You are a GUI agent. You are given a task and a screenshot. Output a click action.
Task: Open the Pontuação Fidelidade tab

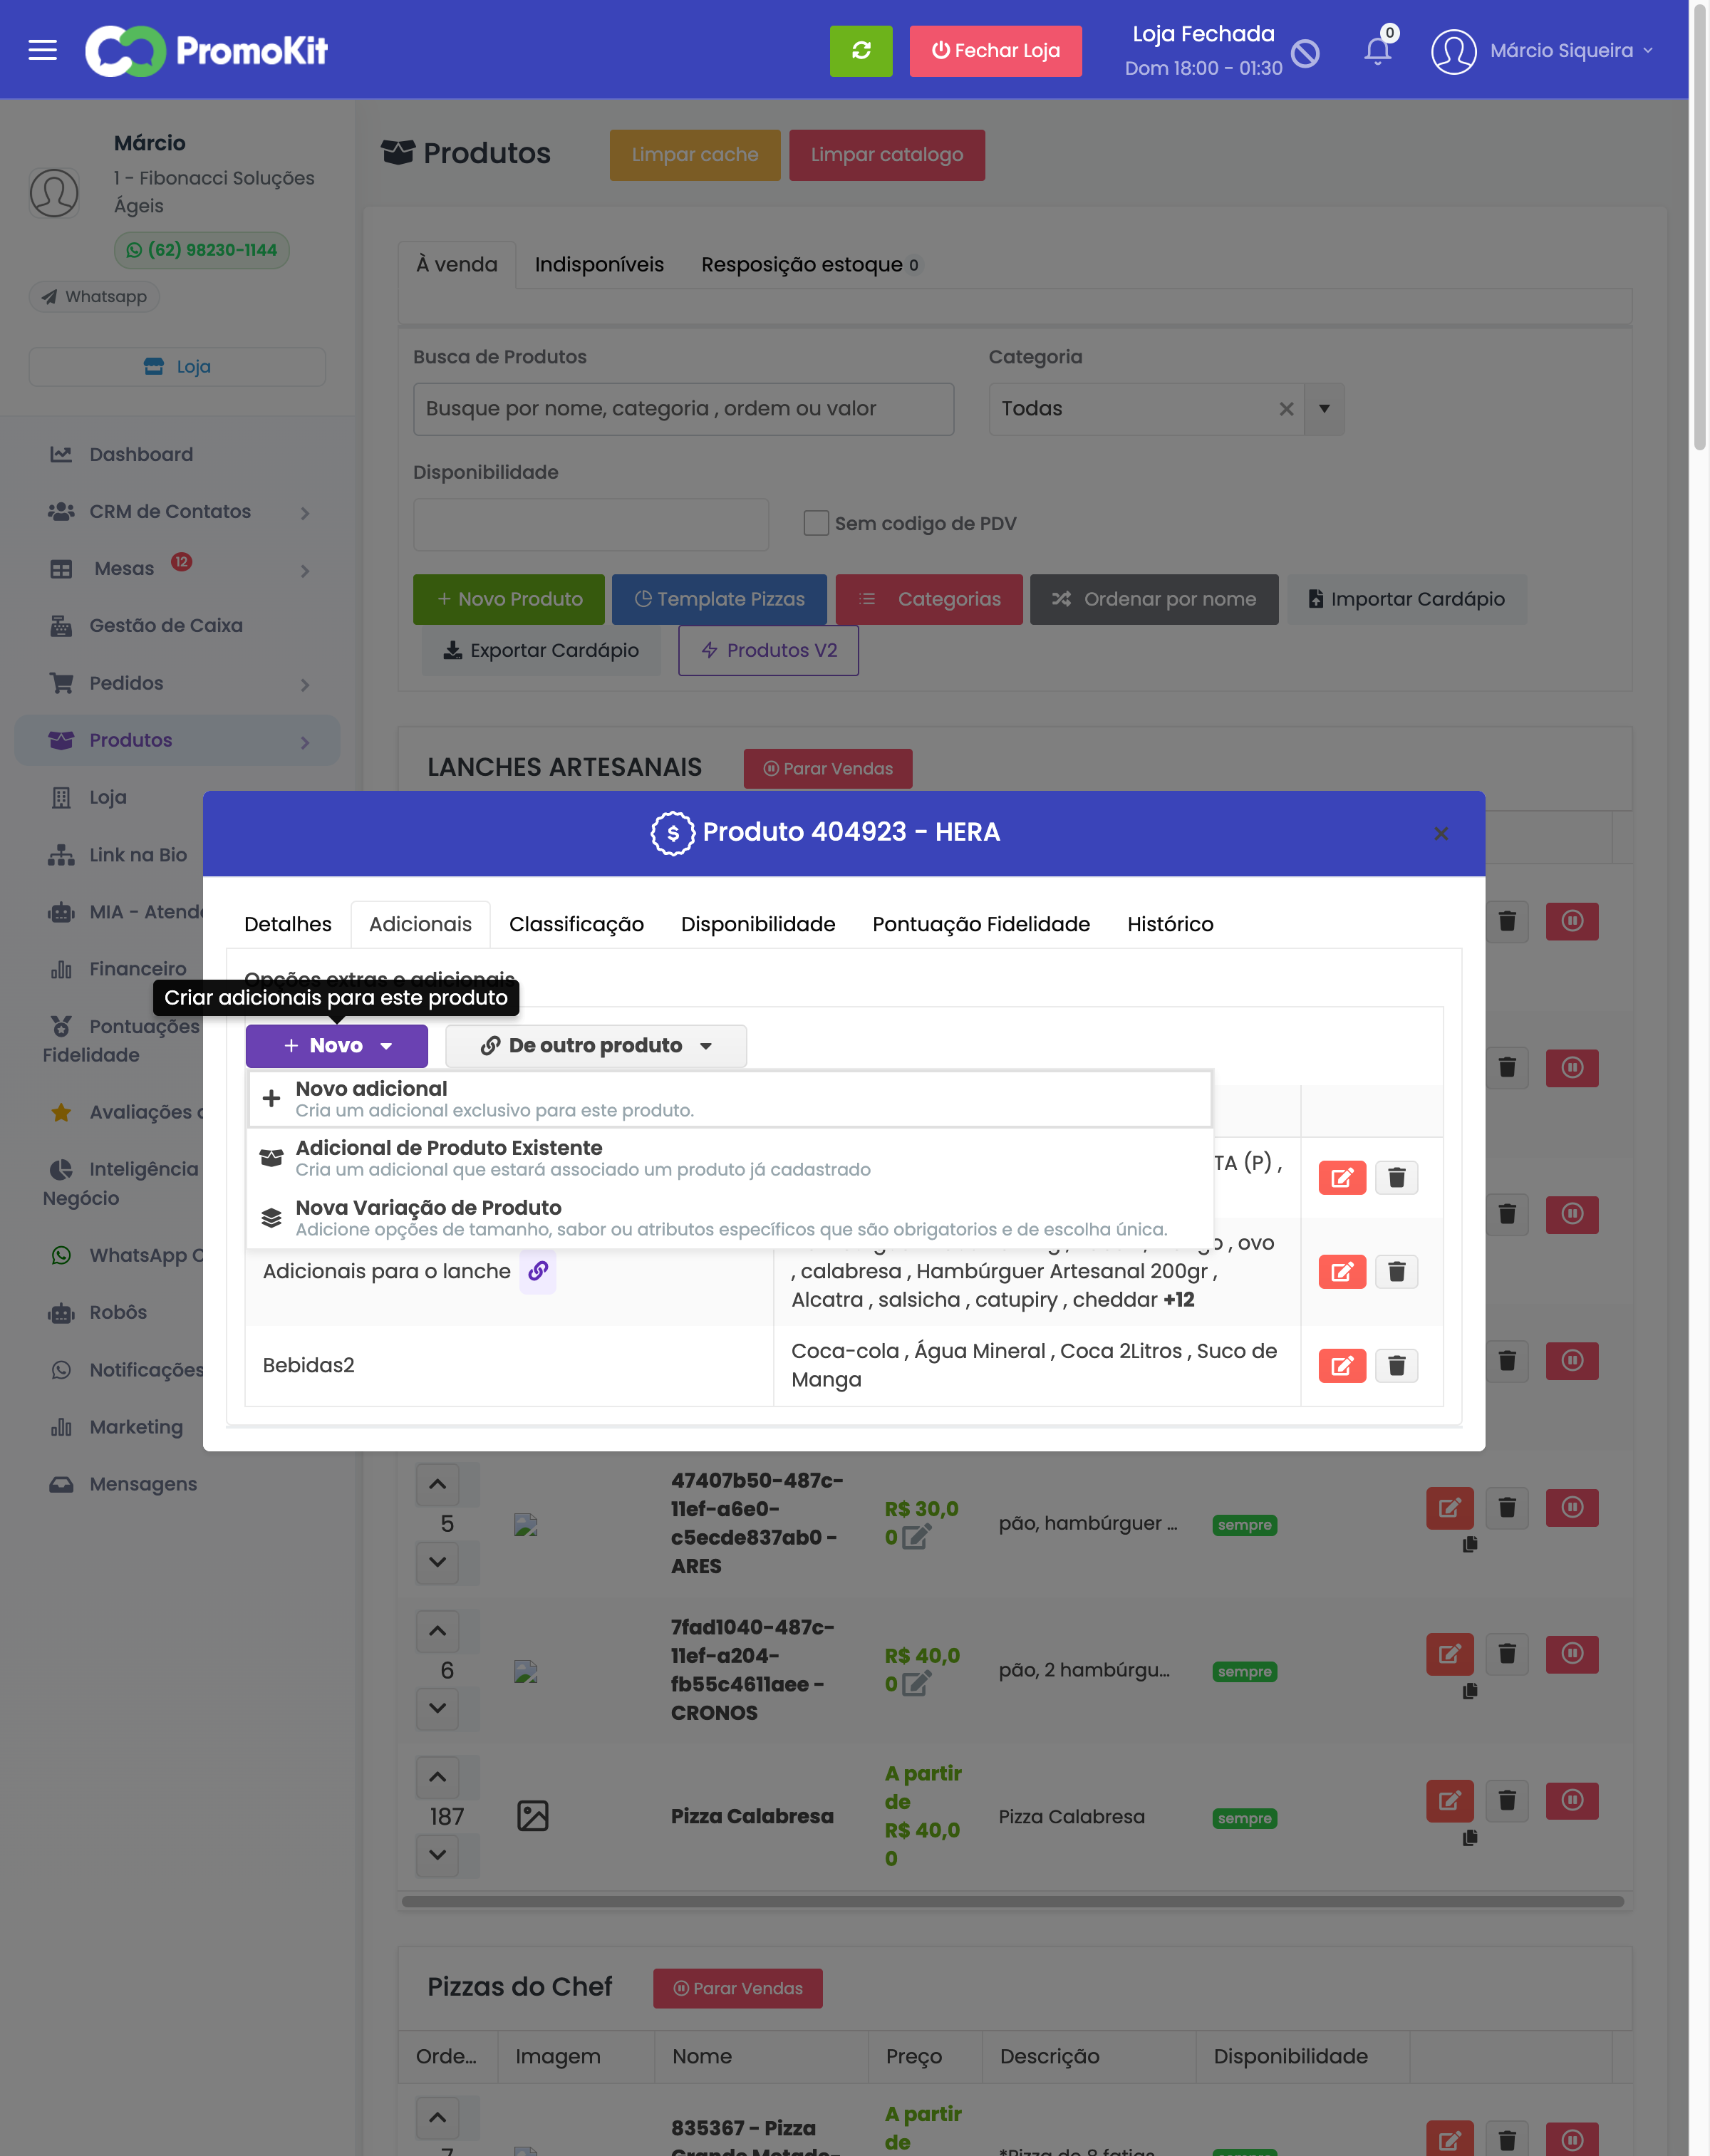point(981,924)
